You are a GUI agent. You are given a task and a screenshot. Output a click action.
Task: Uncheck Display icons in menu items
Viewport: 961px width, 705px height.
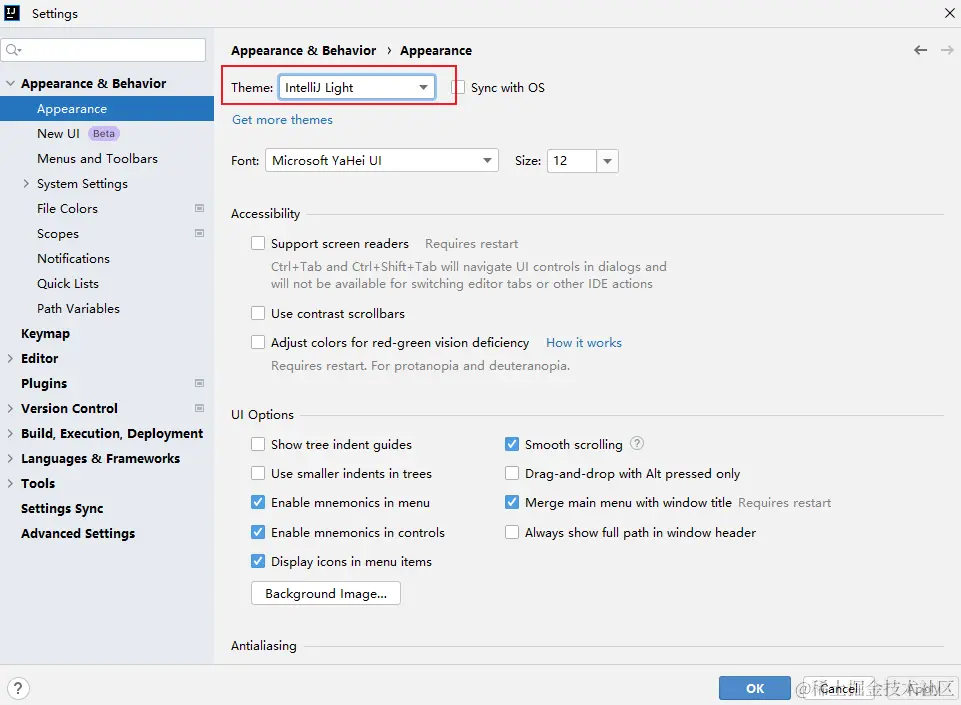pyautogui.click(x=258, y=561)
